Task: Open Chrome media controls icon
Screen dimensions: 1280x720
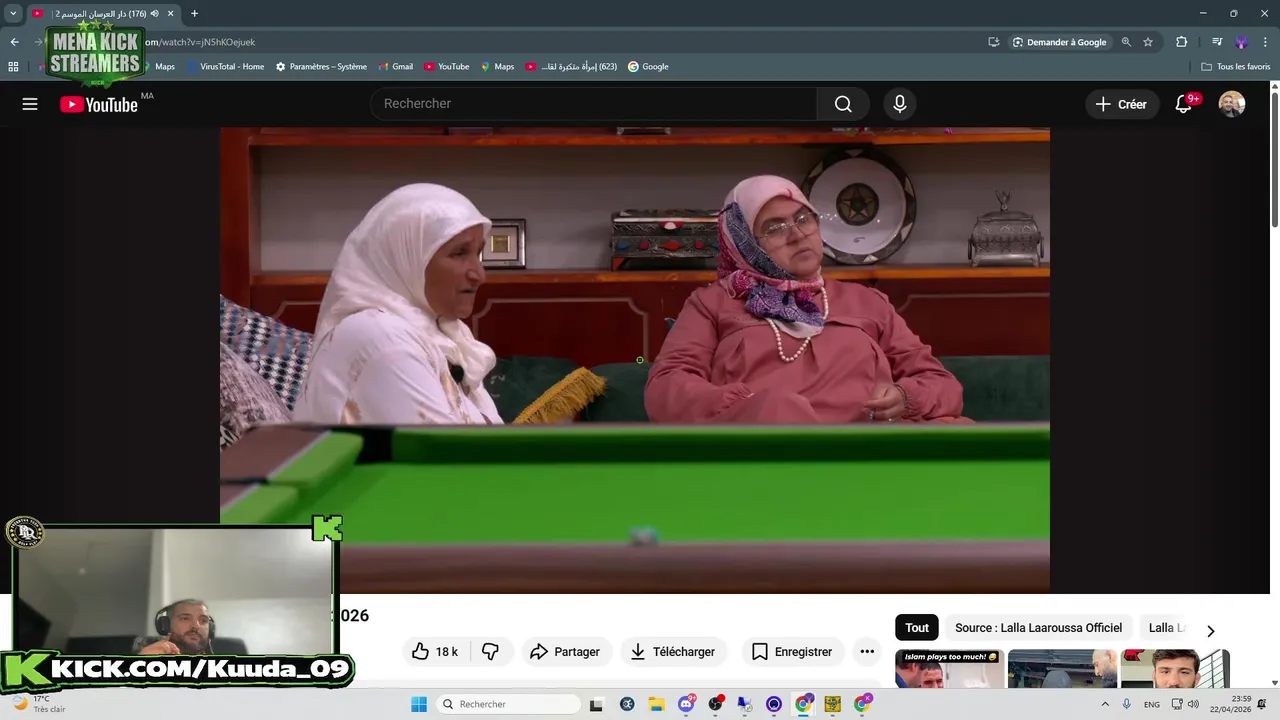Action: [1217, 42]
